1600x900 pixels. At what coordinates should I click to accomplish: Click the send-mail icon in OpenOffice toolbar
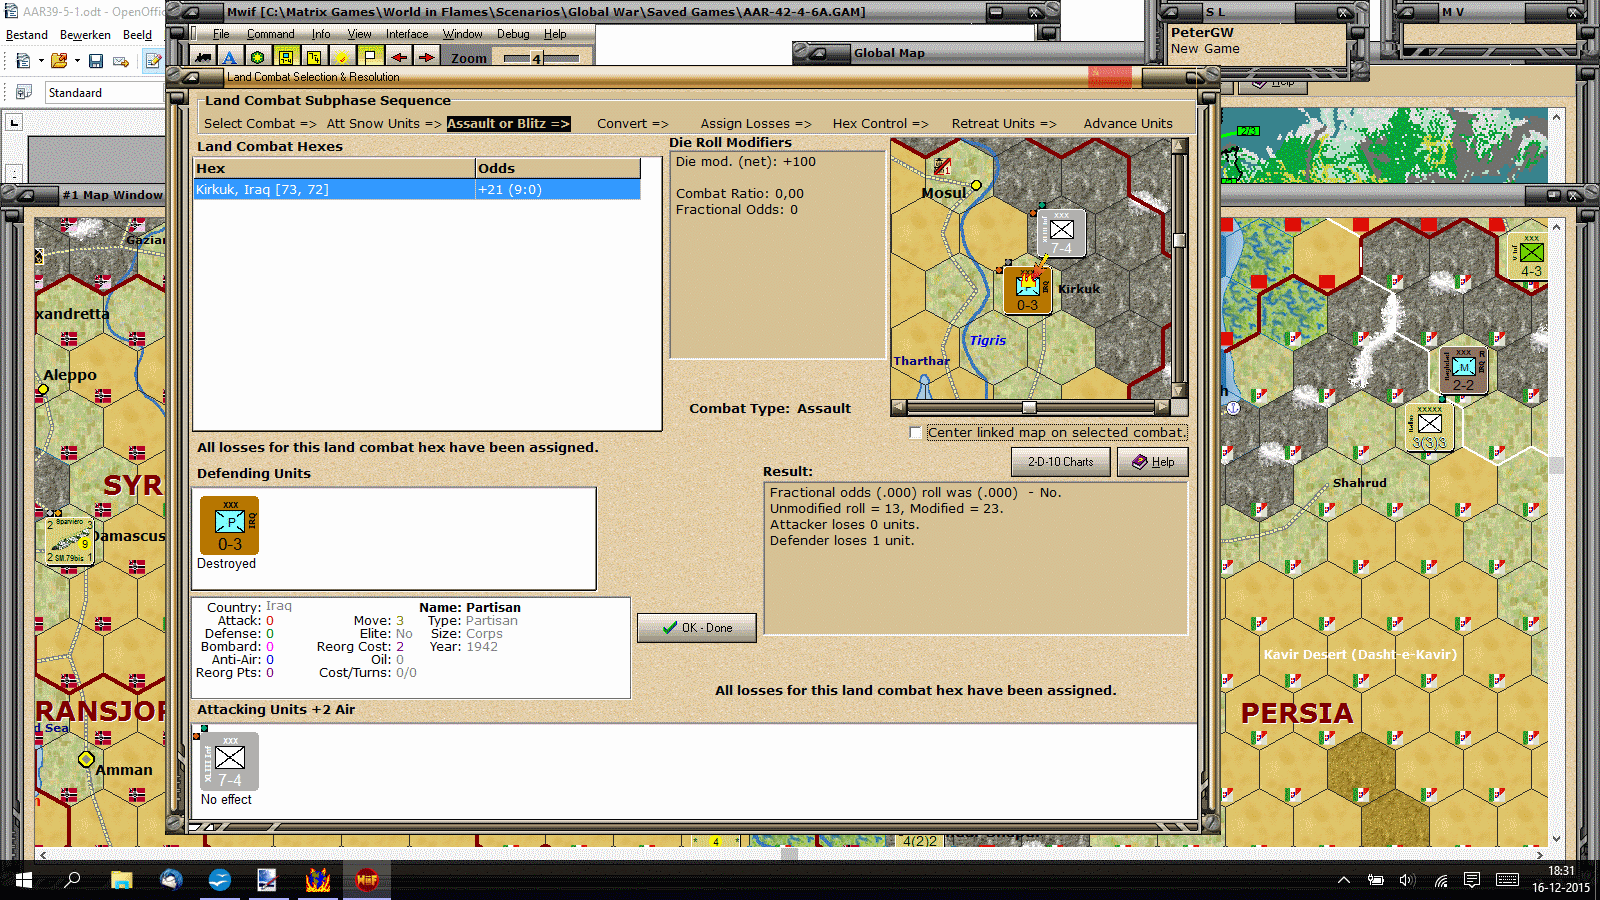pos(121,61)
